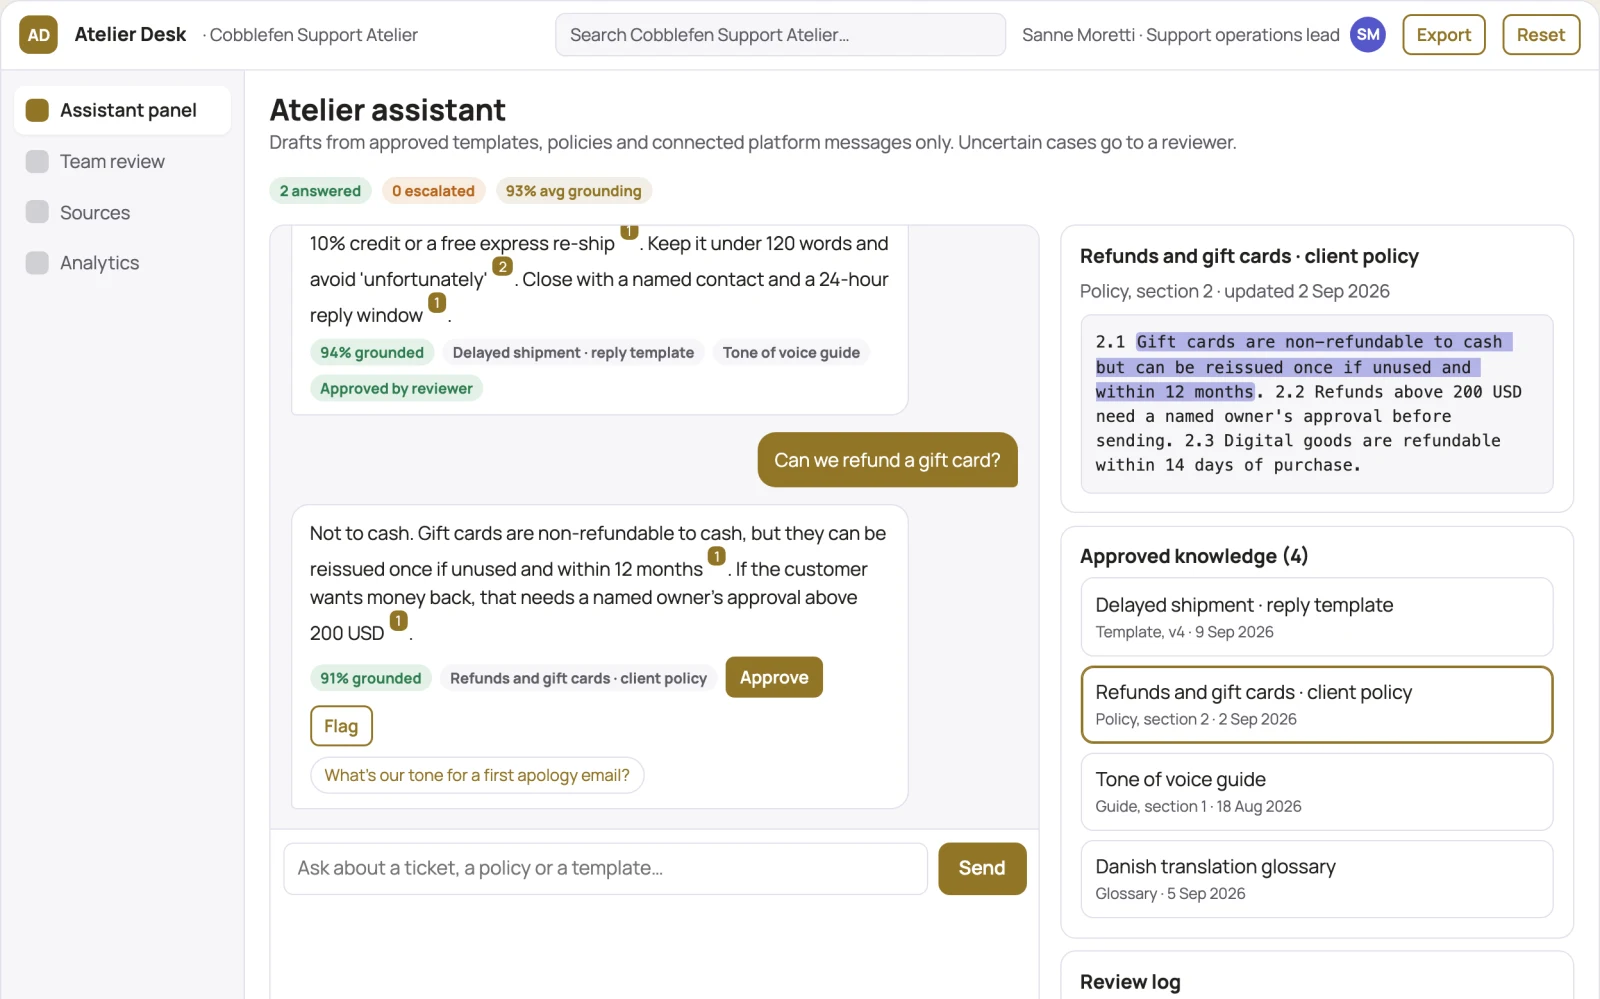Viewport: 1600px width, 999px height.
Task: Select the Refunds and gift cards knowledge card
Action: tap(1317, 704)
